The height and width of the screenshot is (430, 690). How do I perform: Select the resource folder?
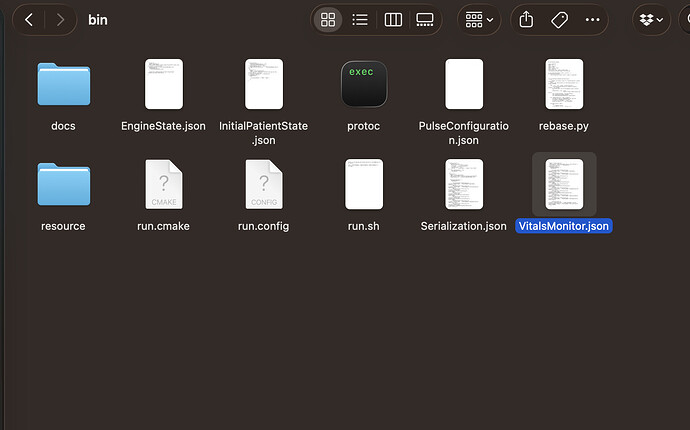pyautogui.click(x=63, y=184)
